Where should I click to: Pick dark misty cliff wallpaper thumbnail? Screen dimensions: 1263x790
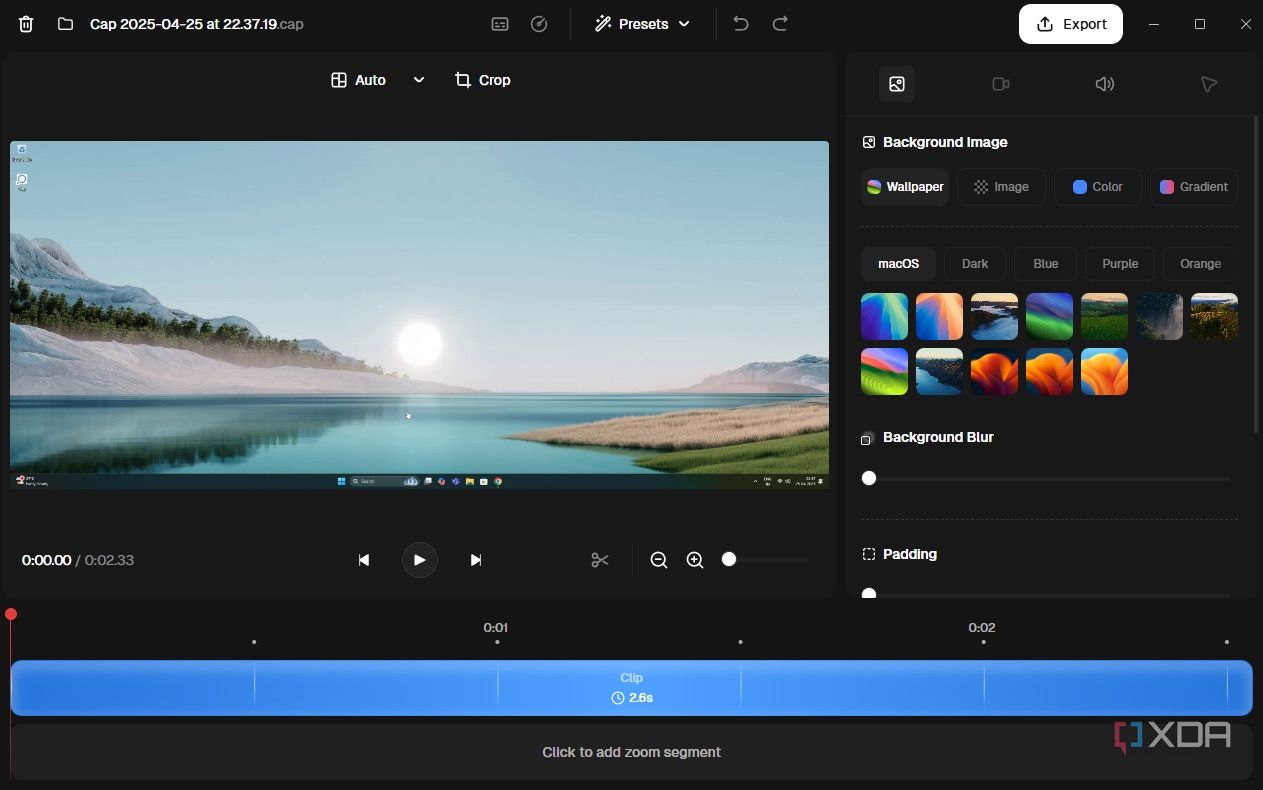(1160, 316)
